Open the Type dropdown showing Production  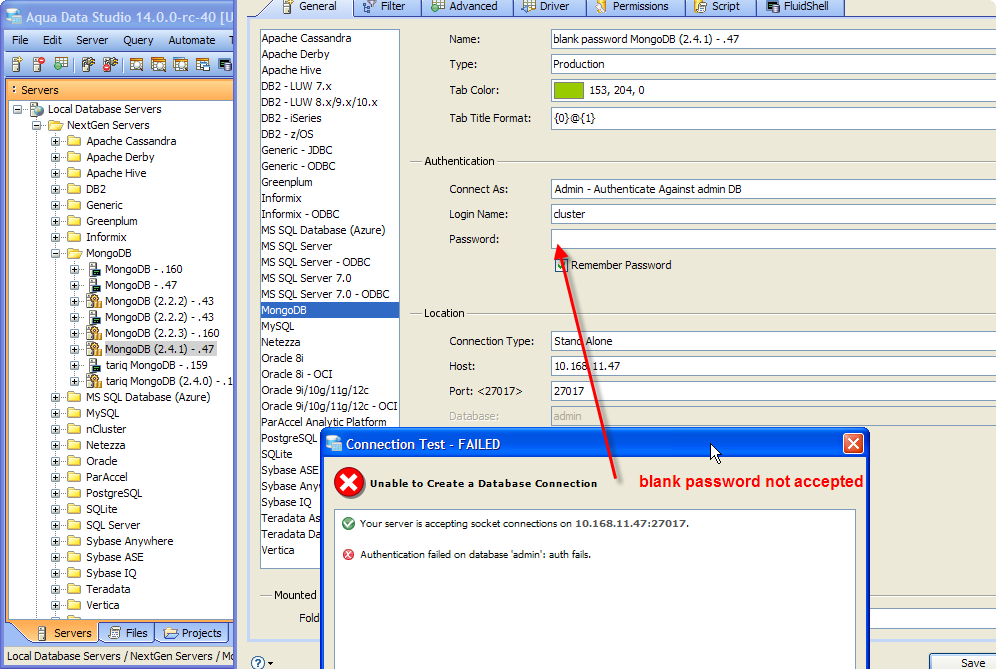(773, 64)
